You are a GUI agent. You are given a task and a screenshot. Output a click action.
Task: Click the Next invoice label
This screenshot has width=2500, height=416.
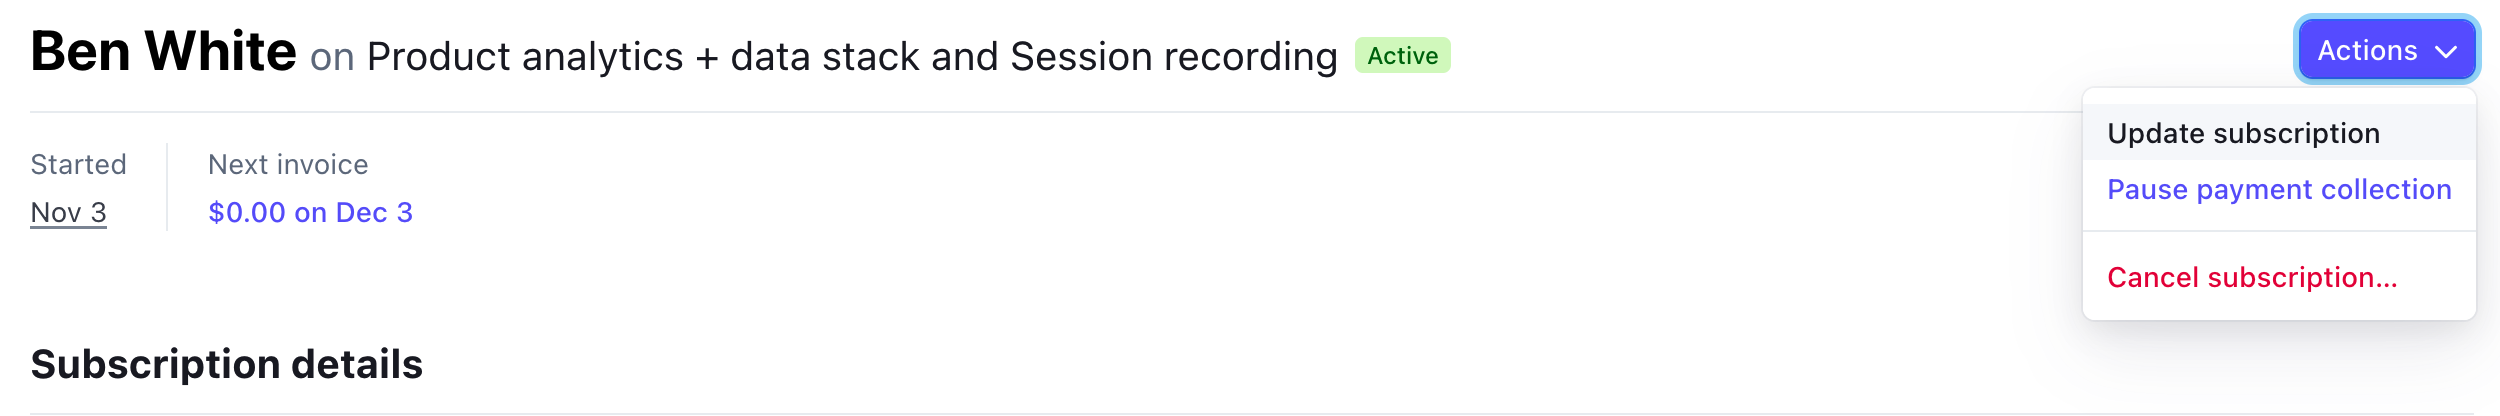tap(288, 164)
